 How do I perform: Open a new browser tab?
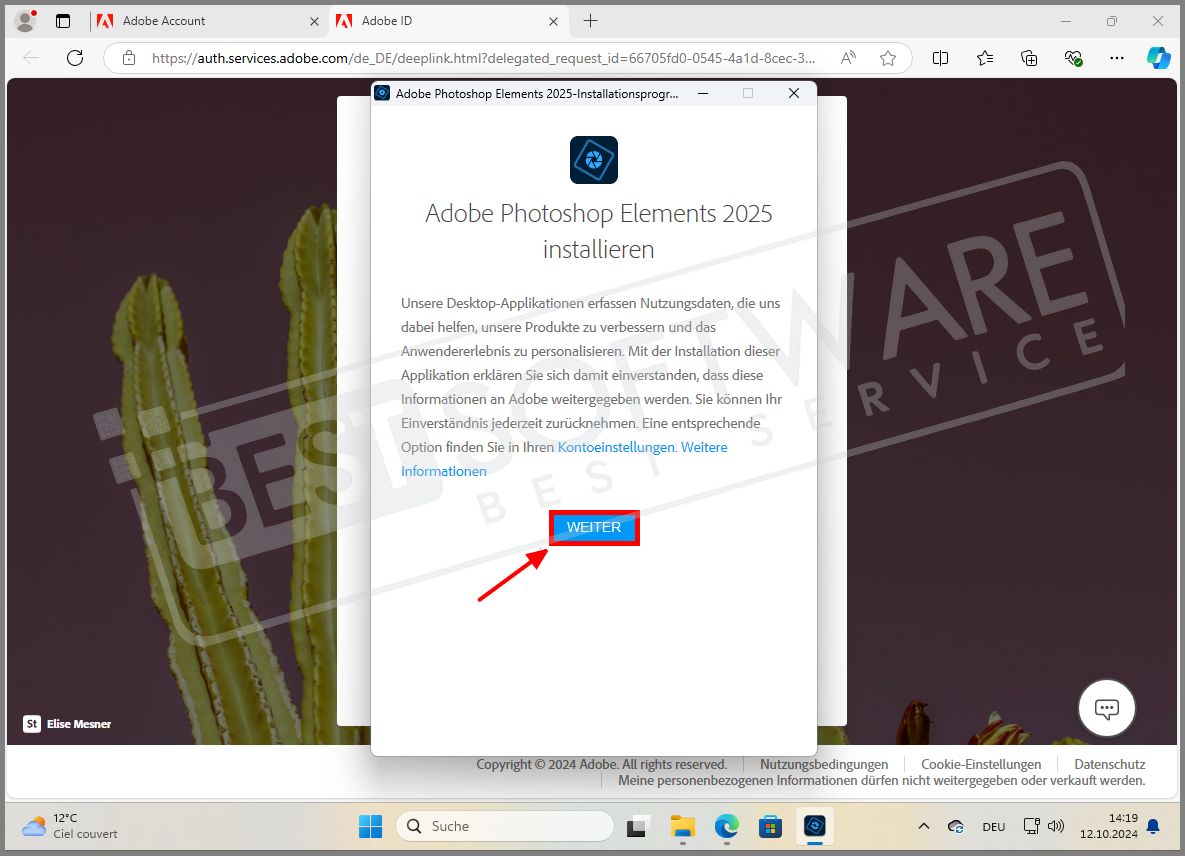point(590,21)
